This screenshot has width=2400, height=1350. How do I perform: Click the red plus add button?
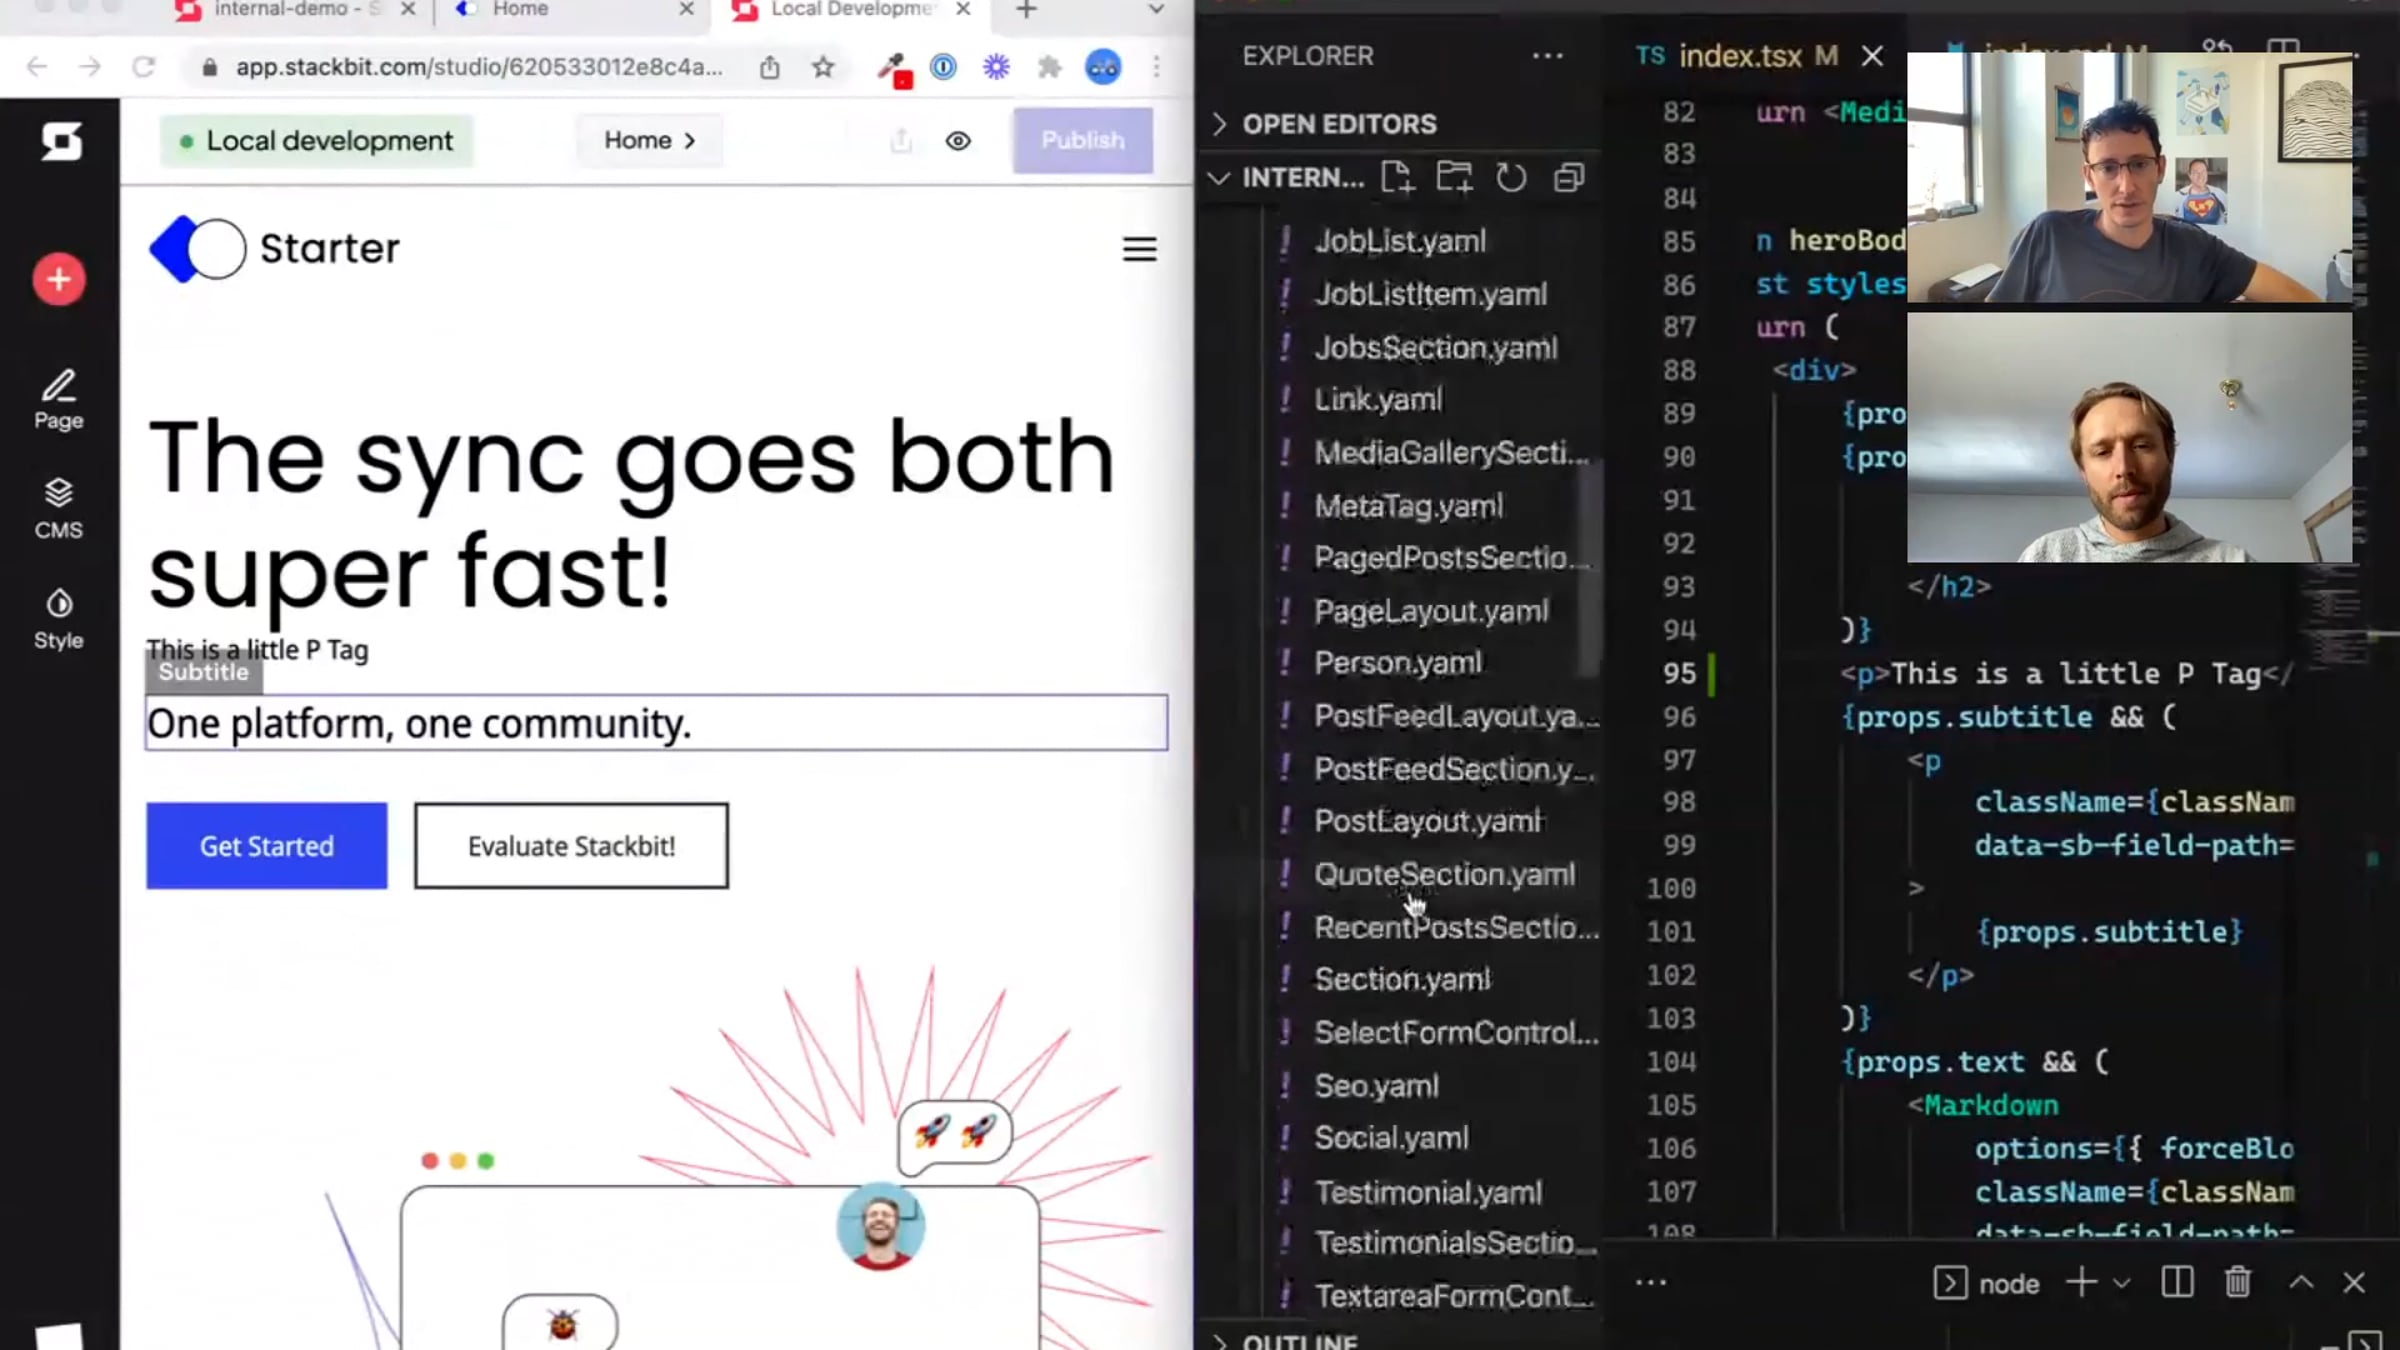59,279
